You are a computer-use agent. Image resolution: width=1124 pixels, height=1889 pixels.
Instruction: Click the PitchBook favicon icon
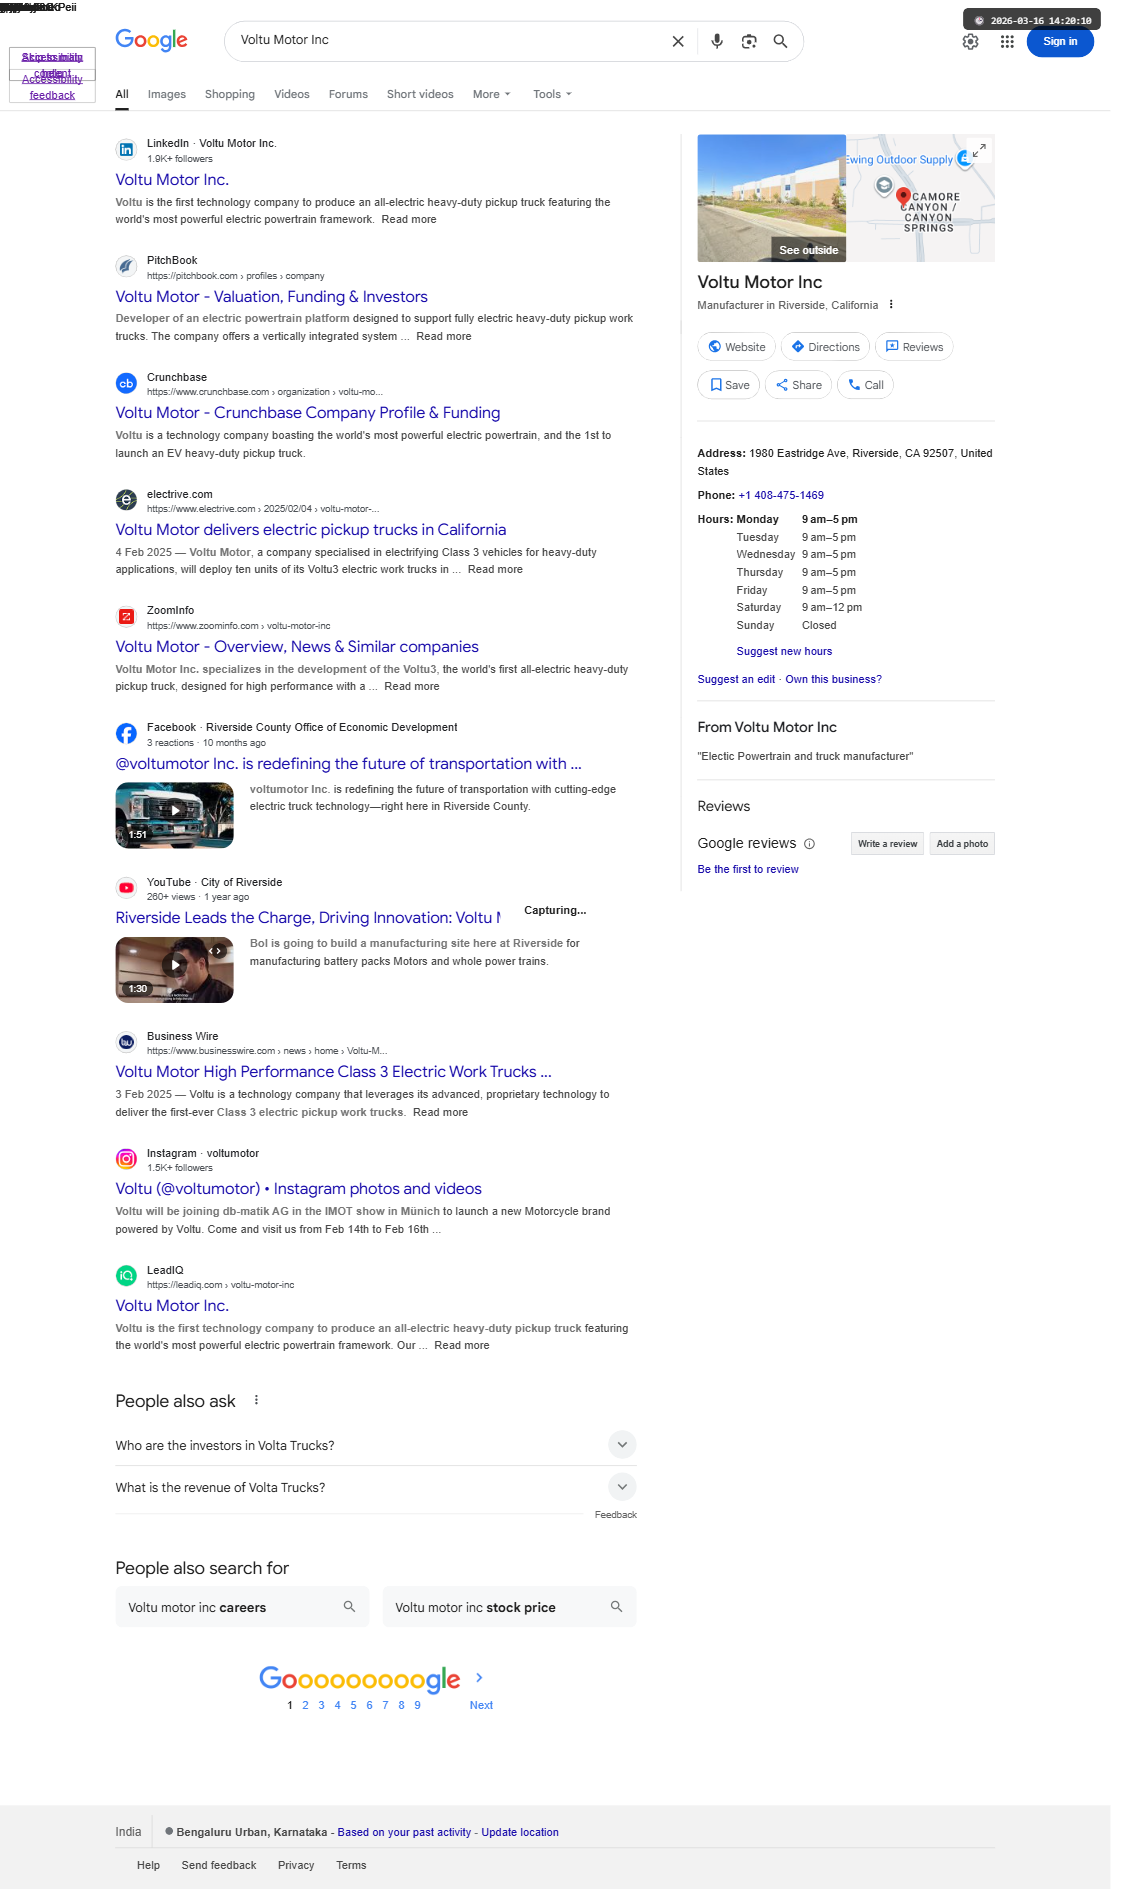pyautogui.click(x=126, y=266)
